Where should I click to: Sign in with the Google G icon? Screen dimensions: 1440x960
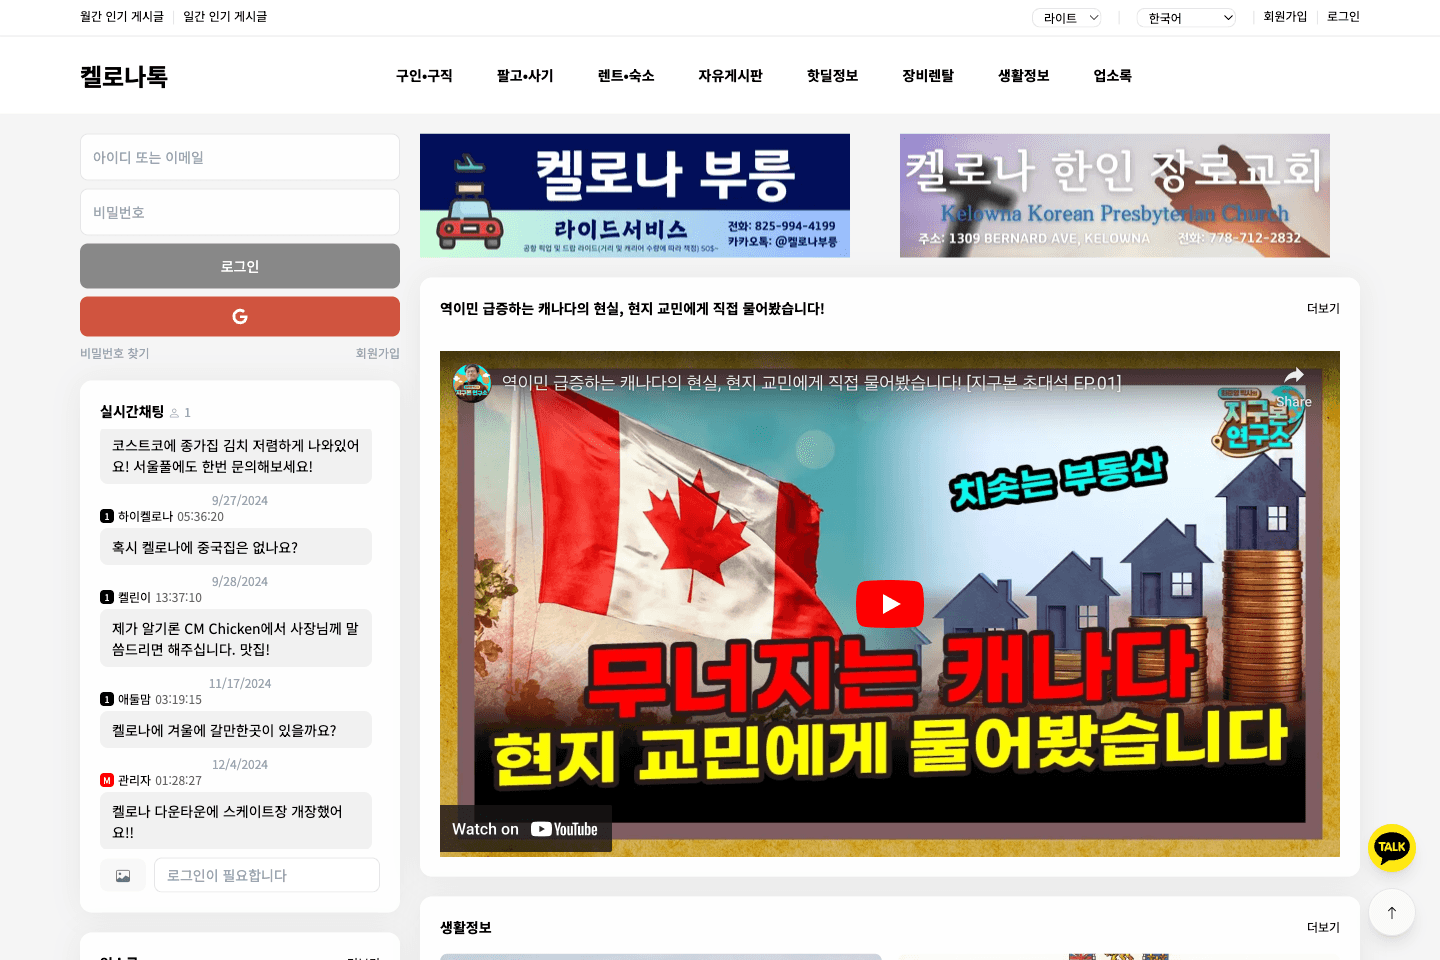pyautogui.click(x=239, y=316)
